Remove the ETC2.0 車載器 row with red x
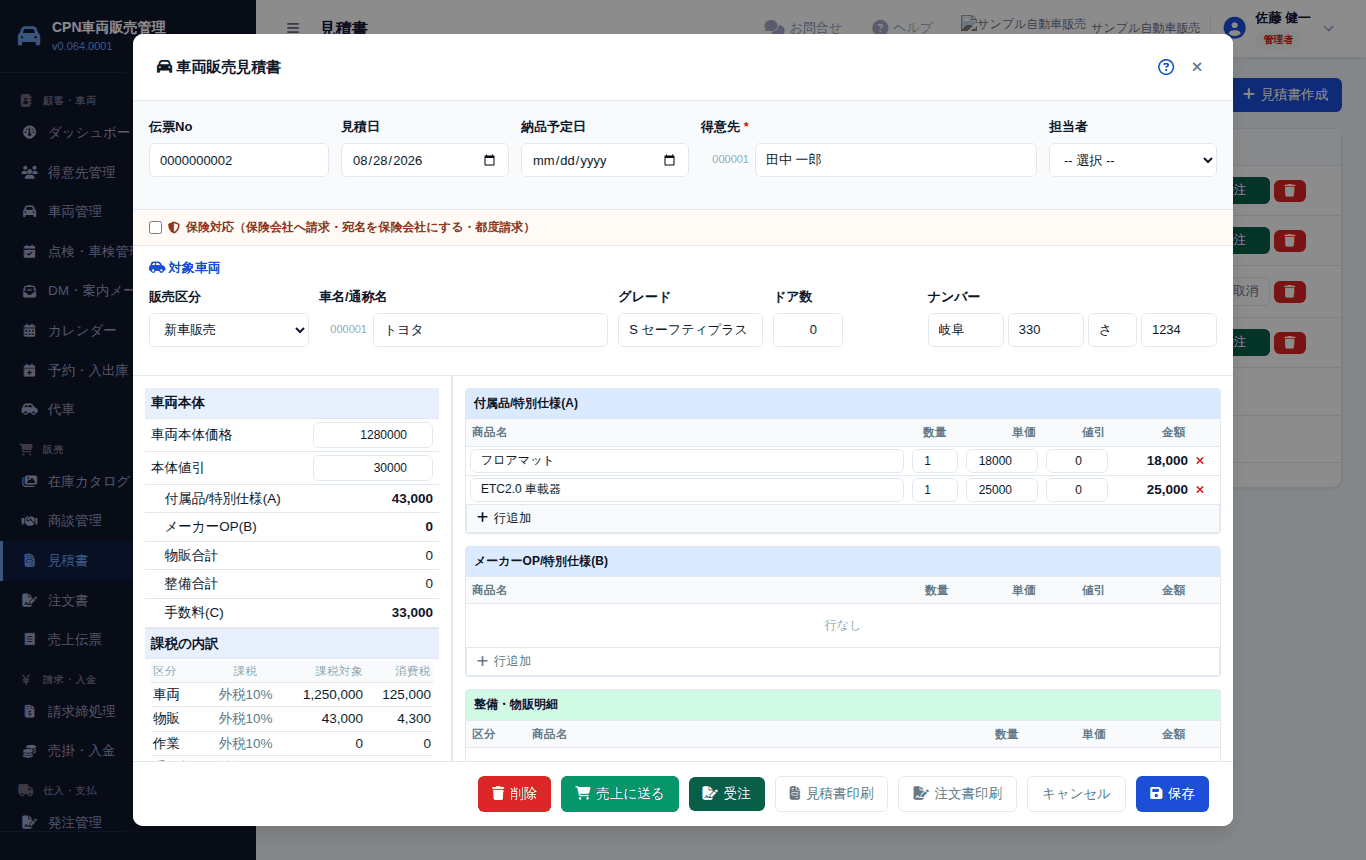1366x860 pixels. pyautogui.click(x=1200, y=490)
